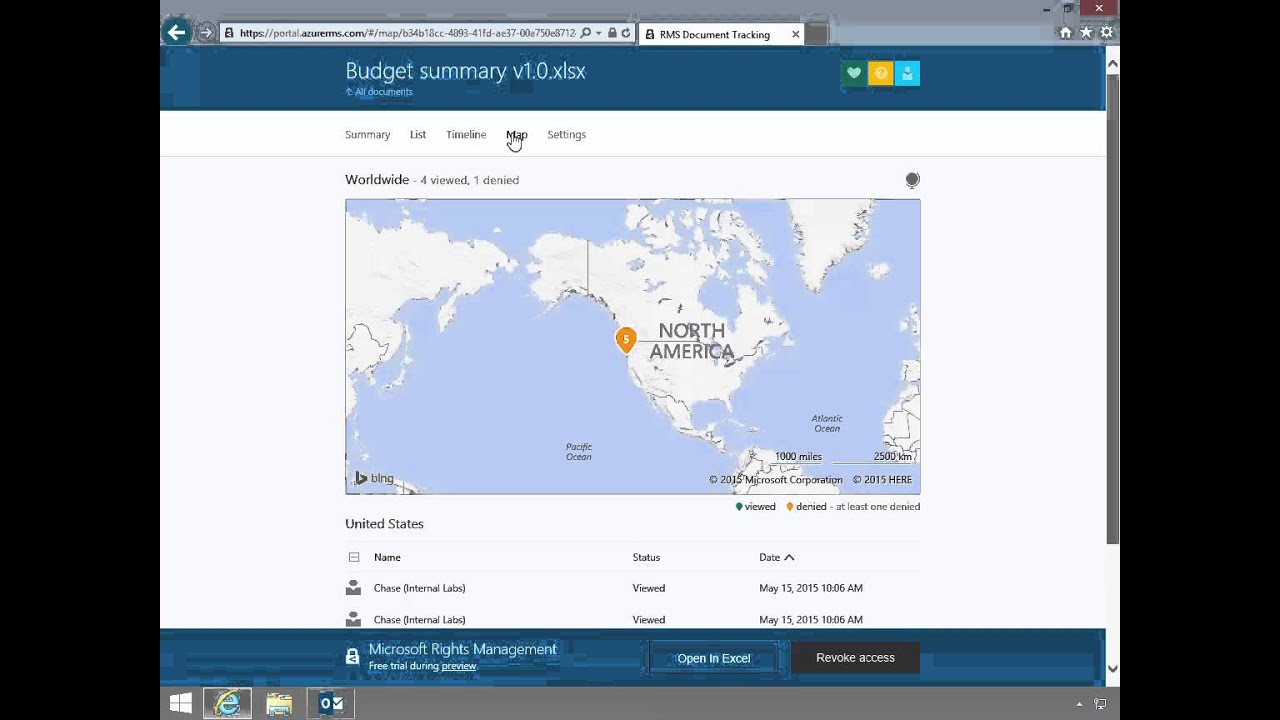Open Internet Explorer tools gear
1280x720 pixels.
click(1106, 33)
